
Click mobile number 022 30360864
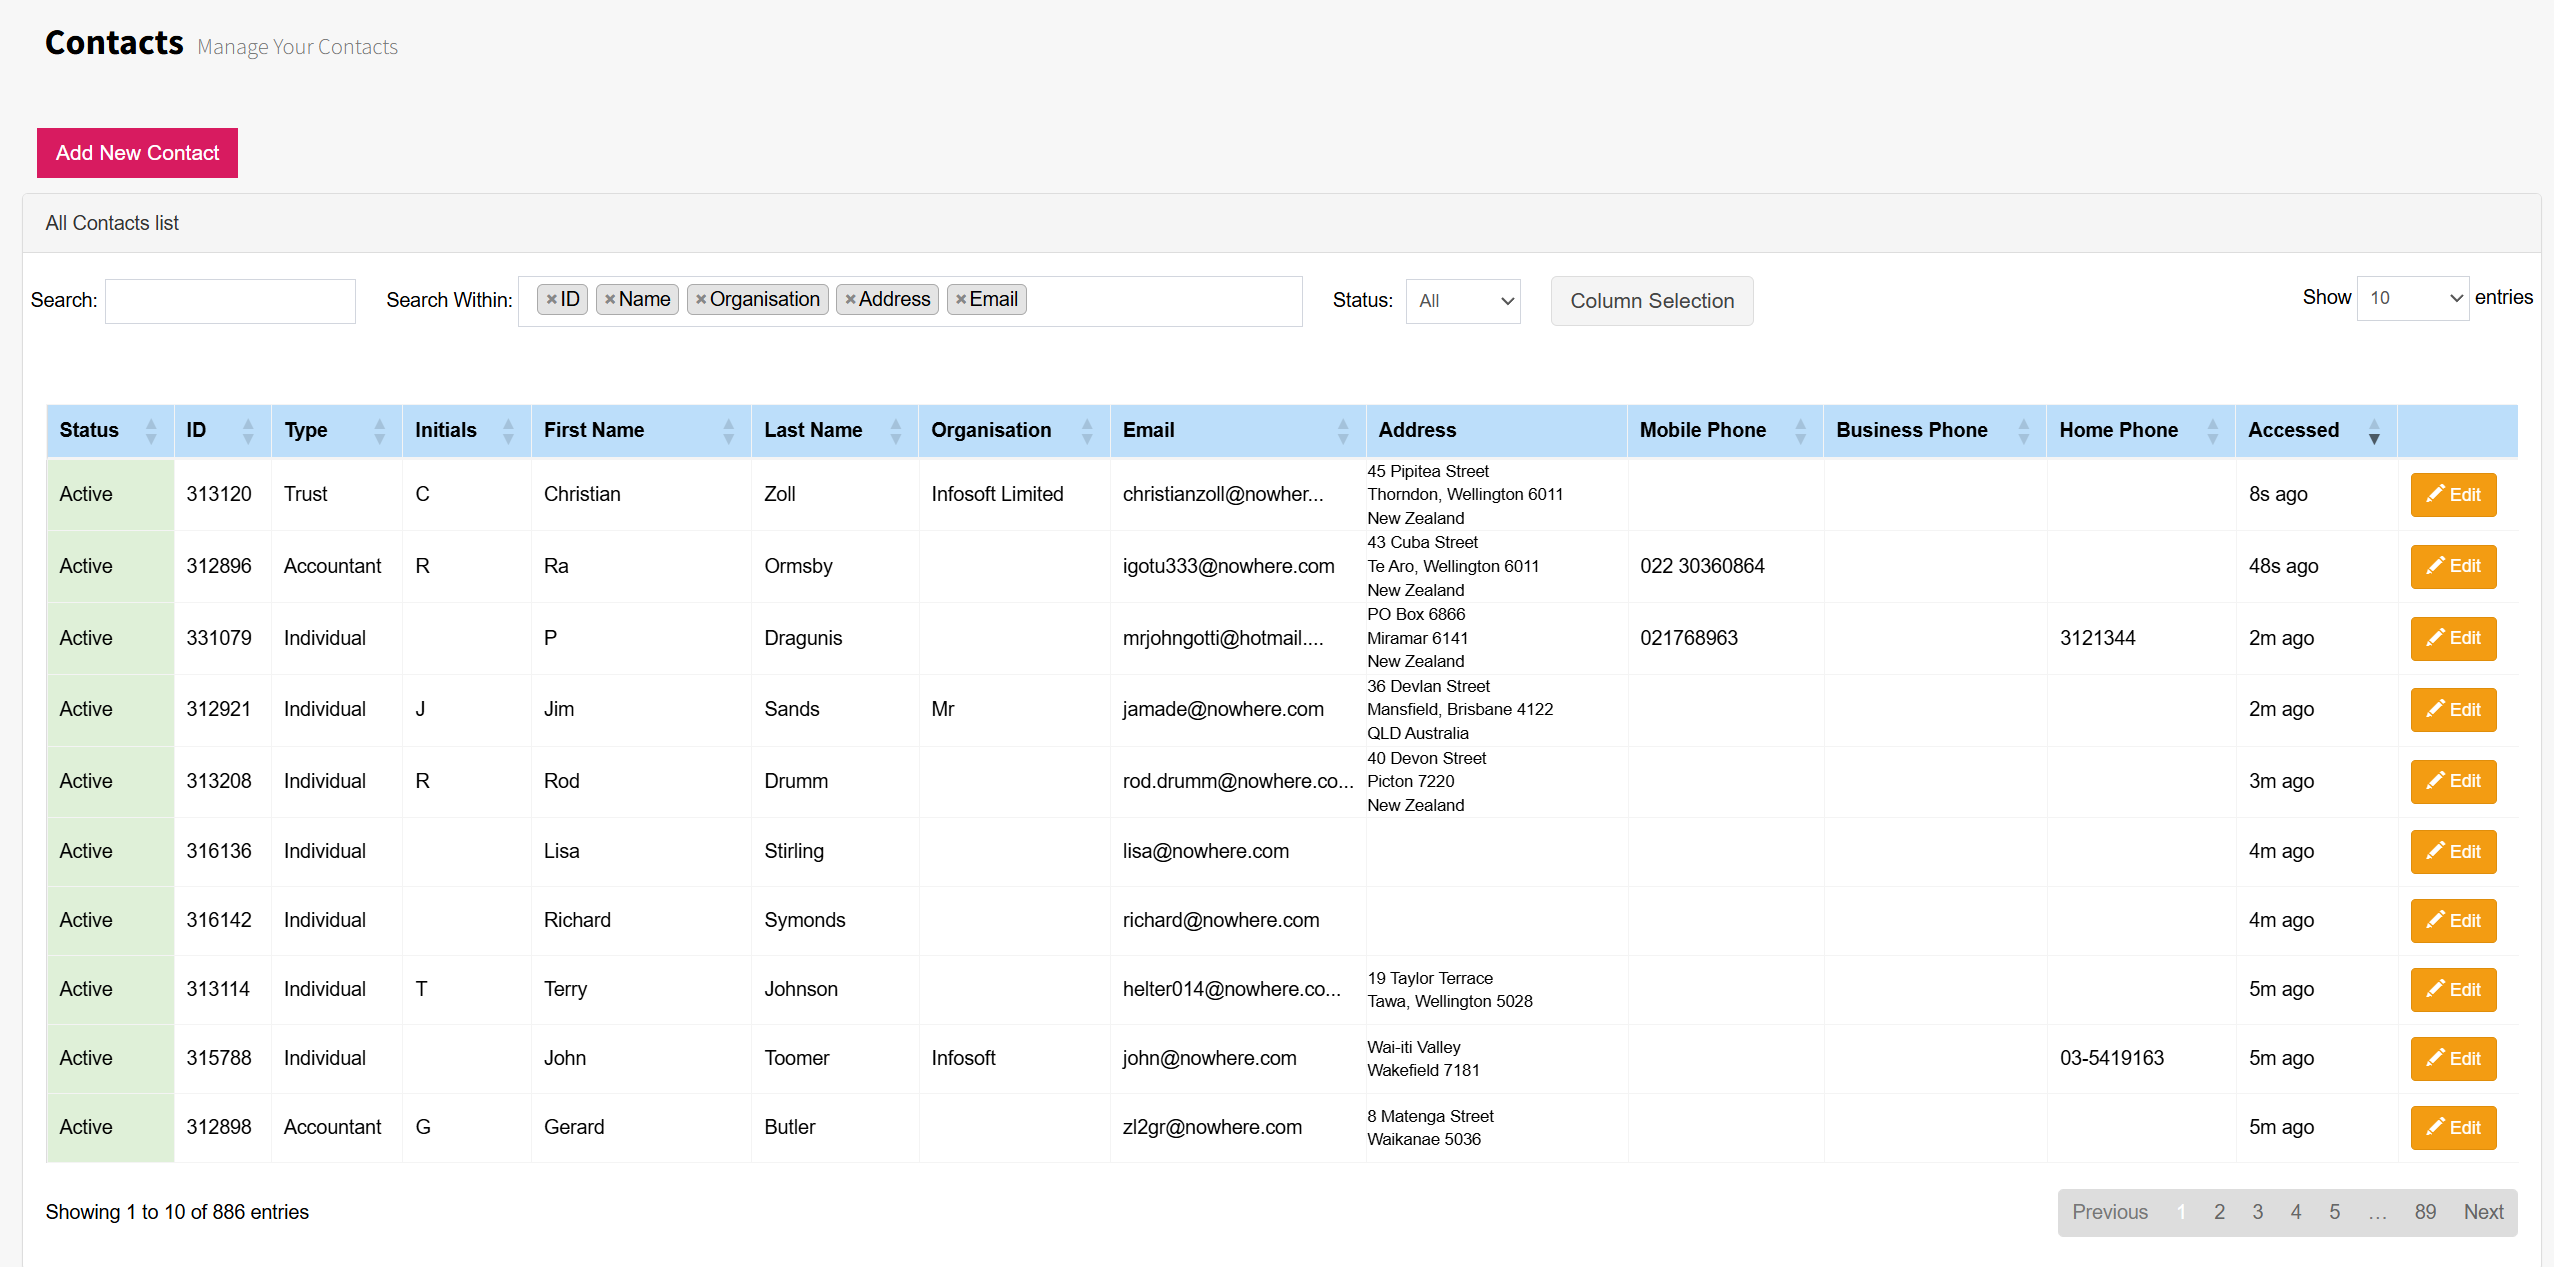pos(1702,566)
